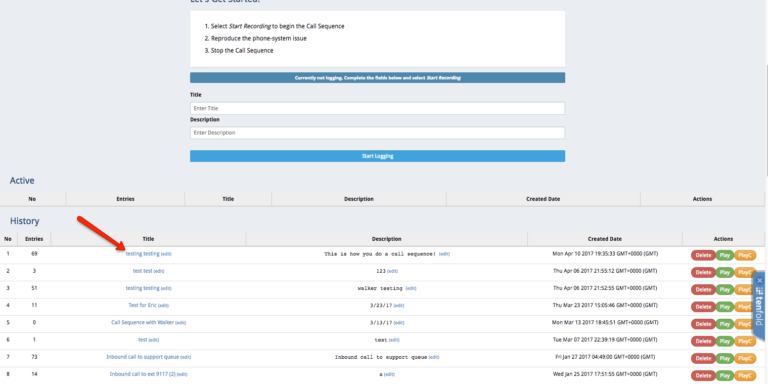Open 'Inbound call to support queue' title link
The width and height of the screenshot is (768, 384).
click(x=143, y=357)
